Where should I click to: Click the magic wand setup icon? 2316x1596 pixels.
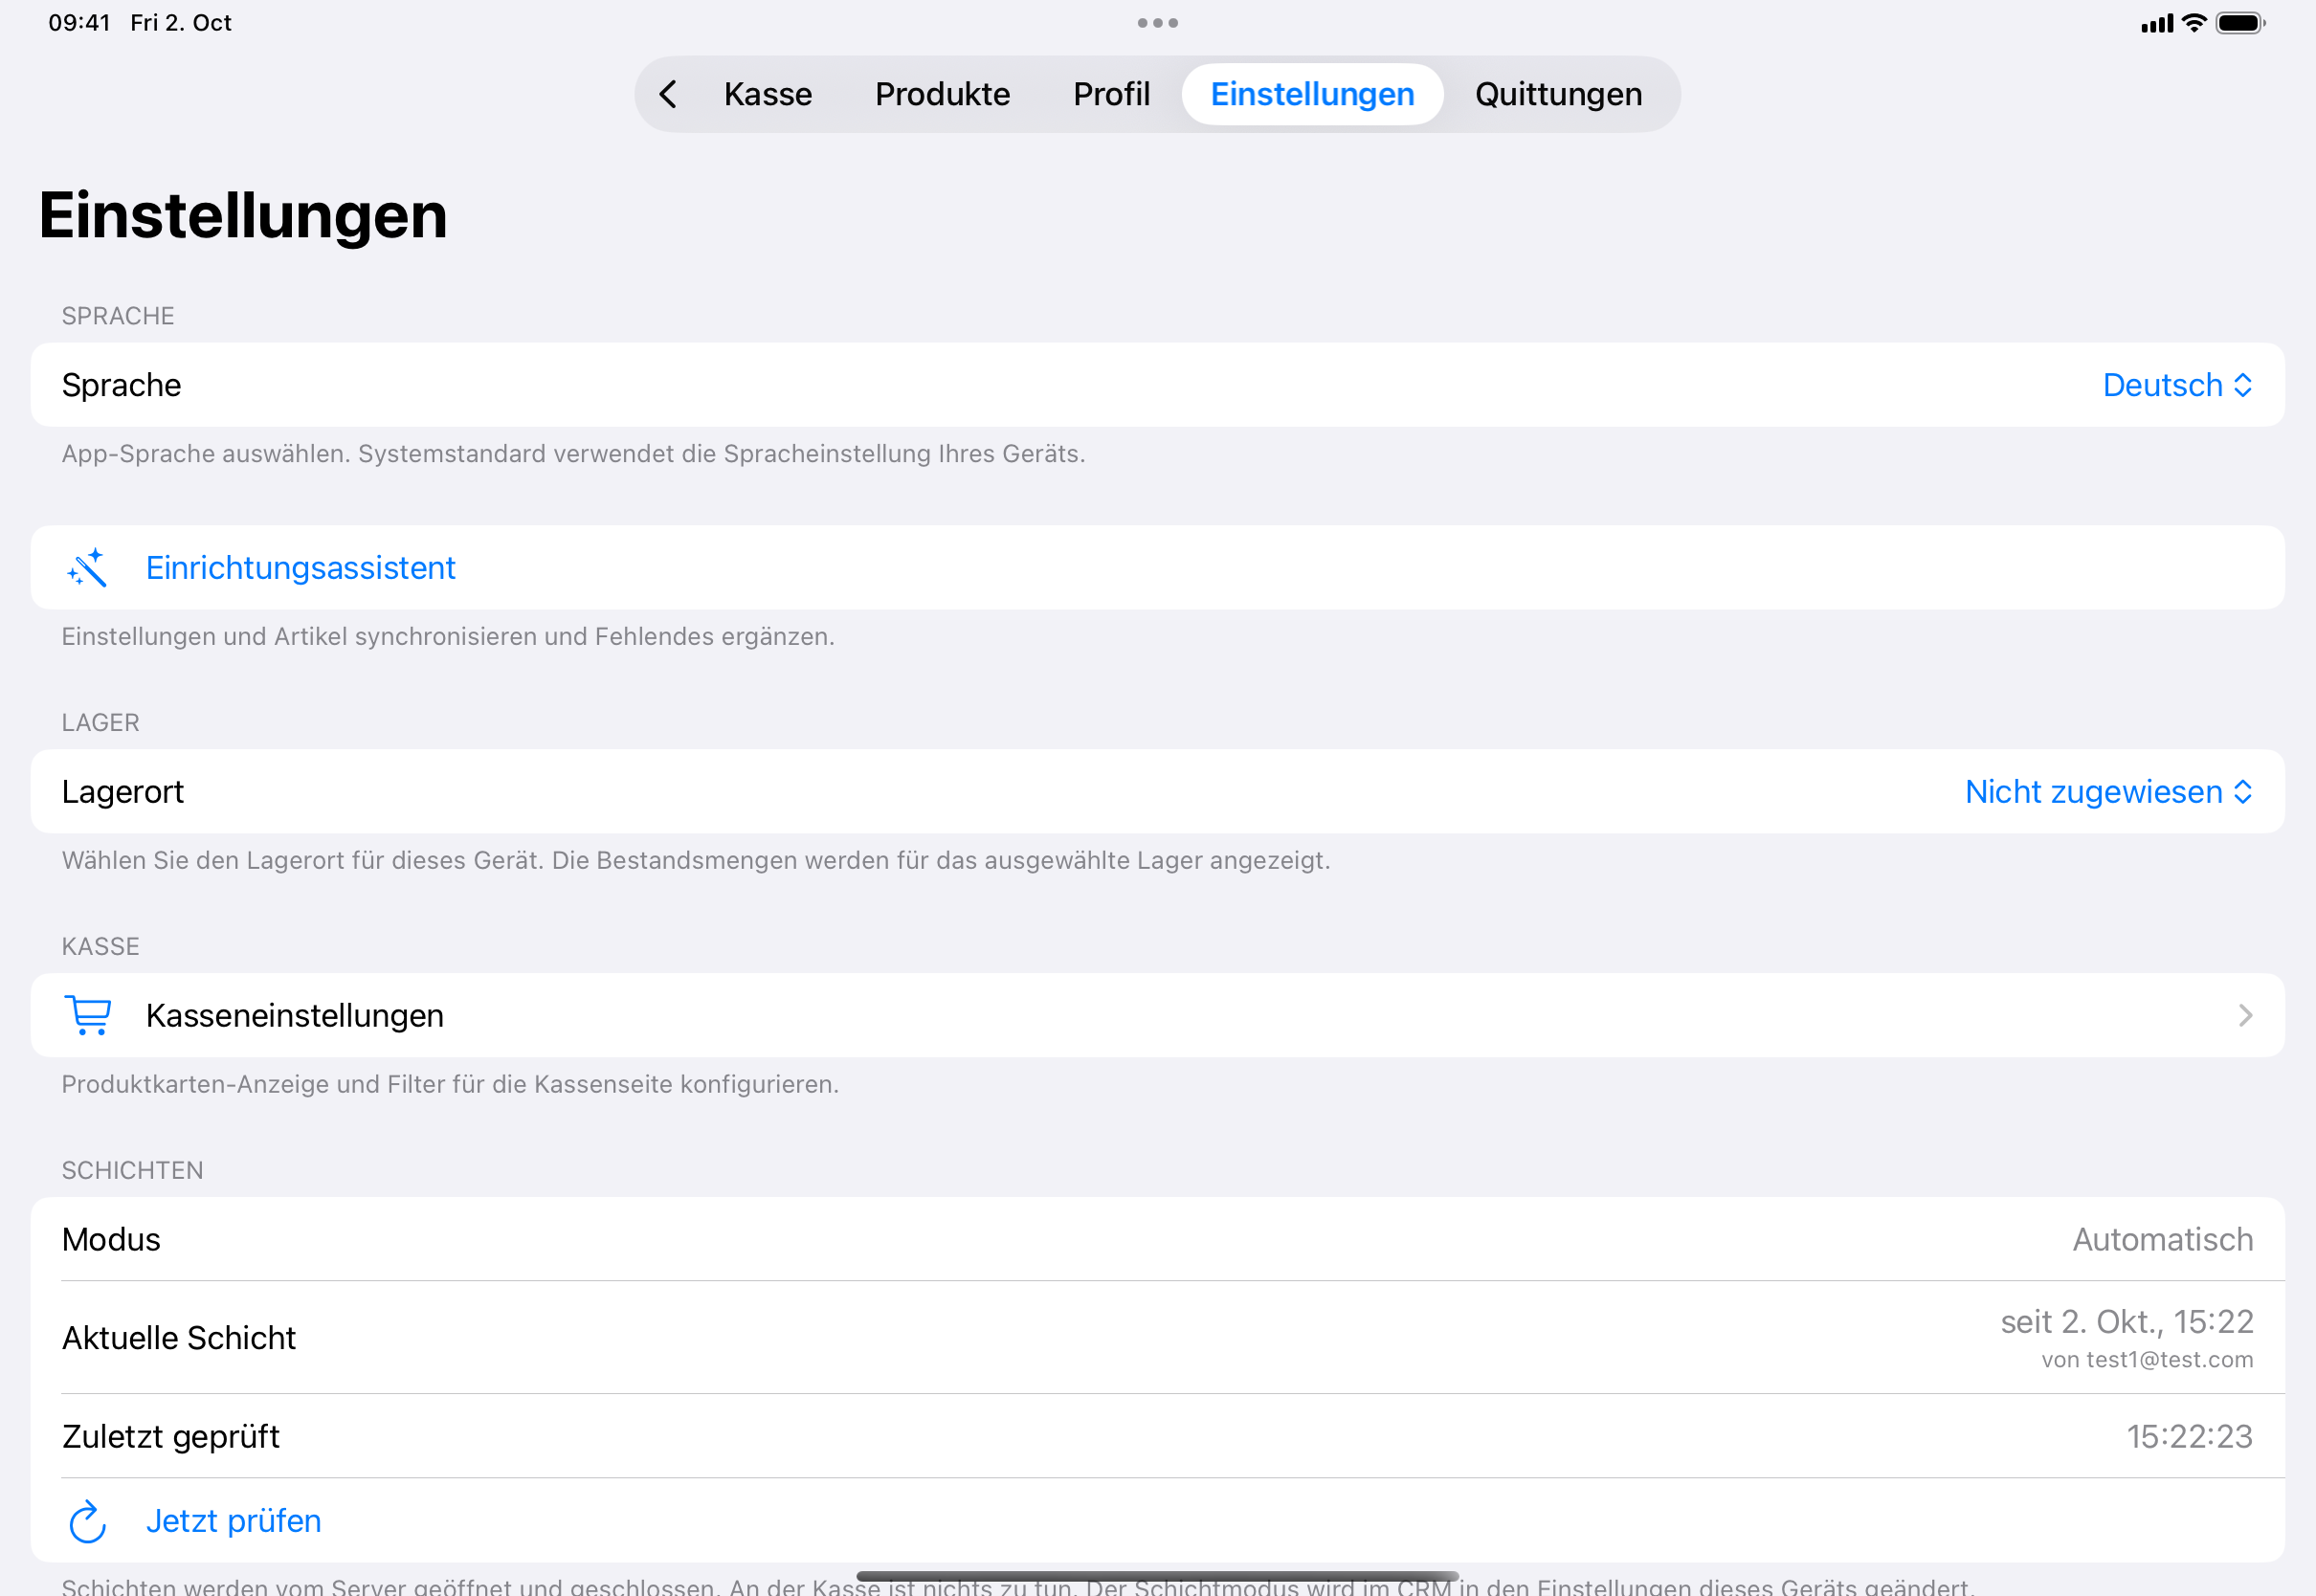click(87, 568)
